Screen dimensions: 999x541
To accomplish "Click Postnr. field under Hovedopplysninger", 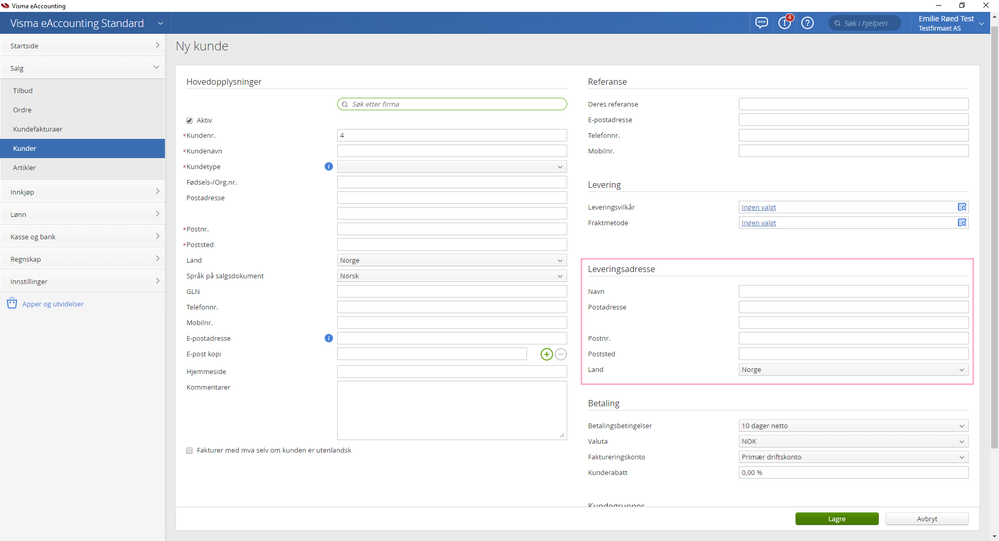I will pos(452,229).
